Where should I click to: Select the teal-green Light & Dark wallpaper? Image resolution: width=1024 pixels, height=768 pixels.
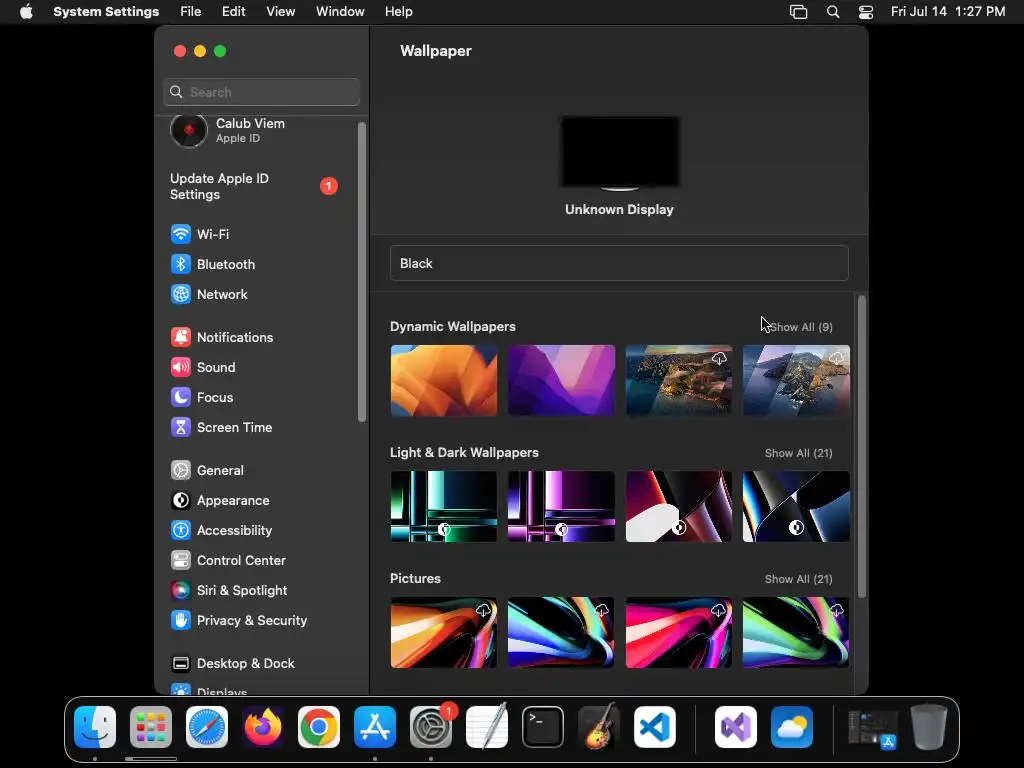click(x=444, y=507)
